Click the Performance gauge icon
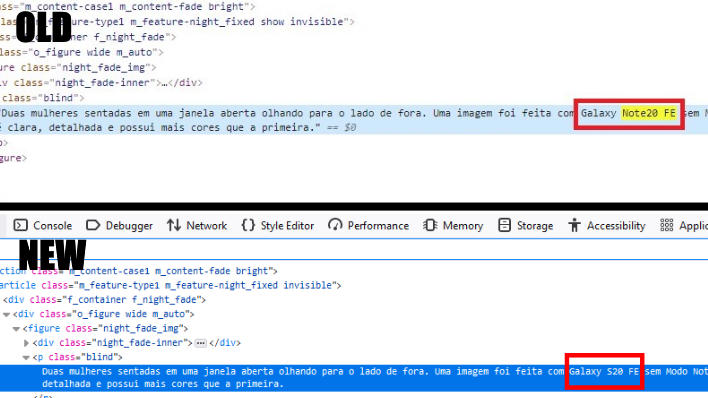The width and height of the screenshot is (708, 398). [x=335, y=225]
